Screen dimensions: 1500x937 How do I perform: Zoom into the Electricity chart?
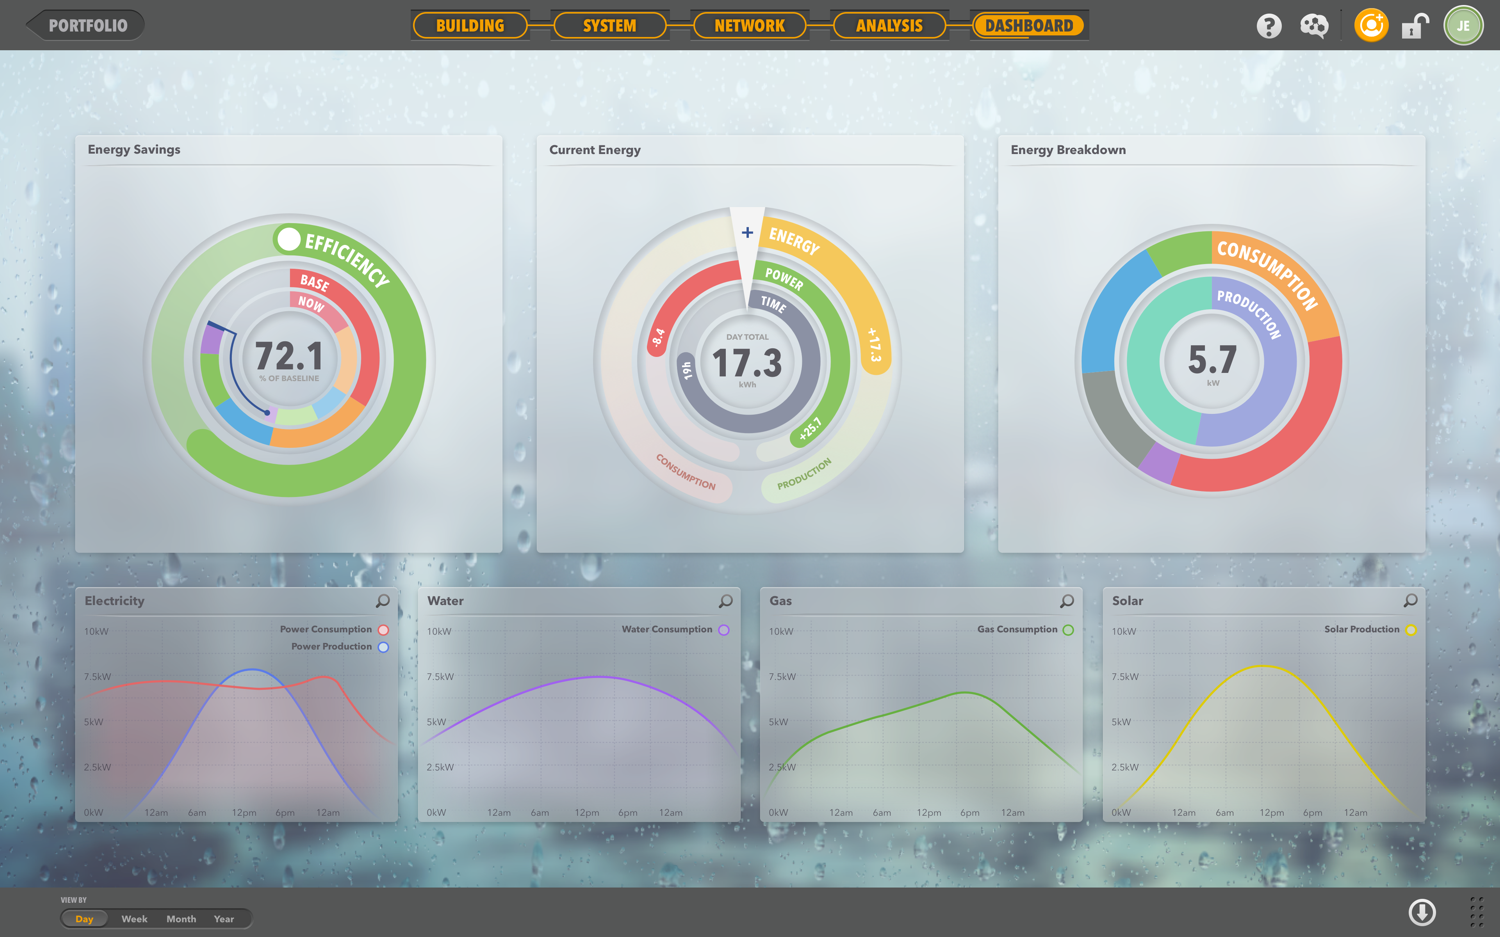click(382, 601)
